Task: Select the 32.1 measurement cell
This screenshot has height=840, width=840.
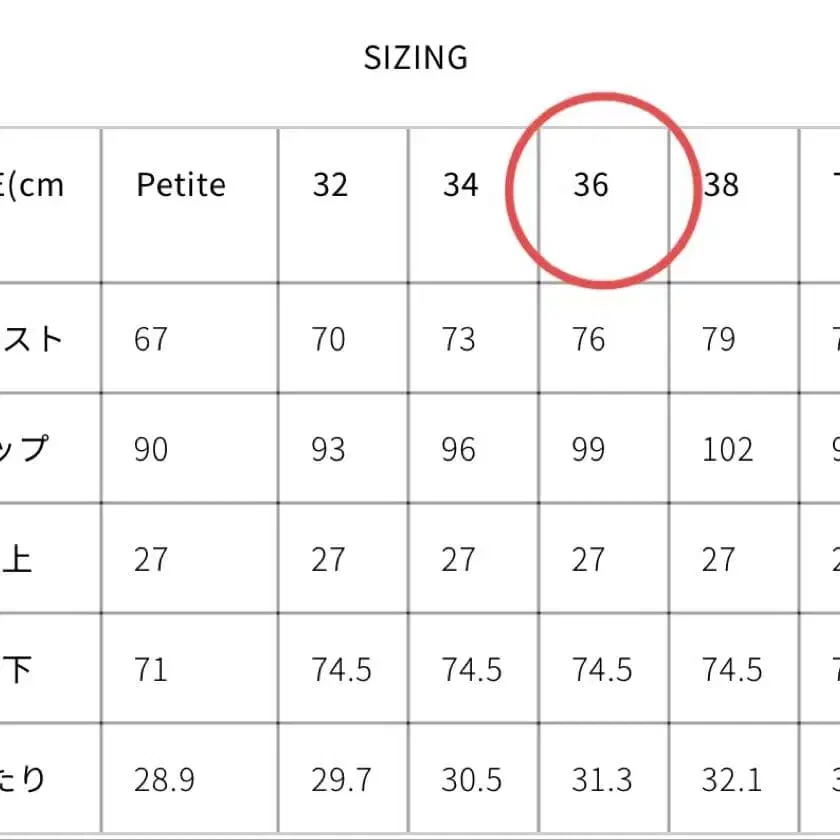Action: (x=732, y=779)
